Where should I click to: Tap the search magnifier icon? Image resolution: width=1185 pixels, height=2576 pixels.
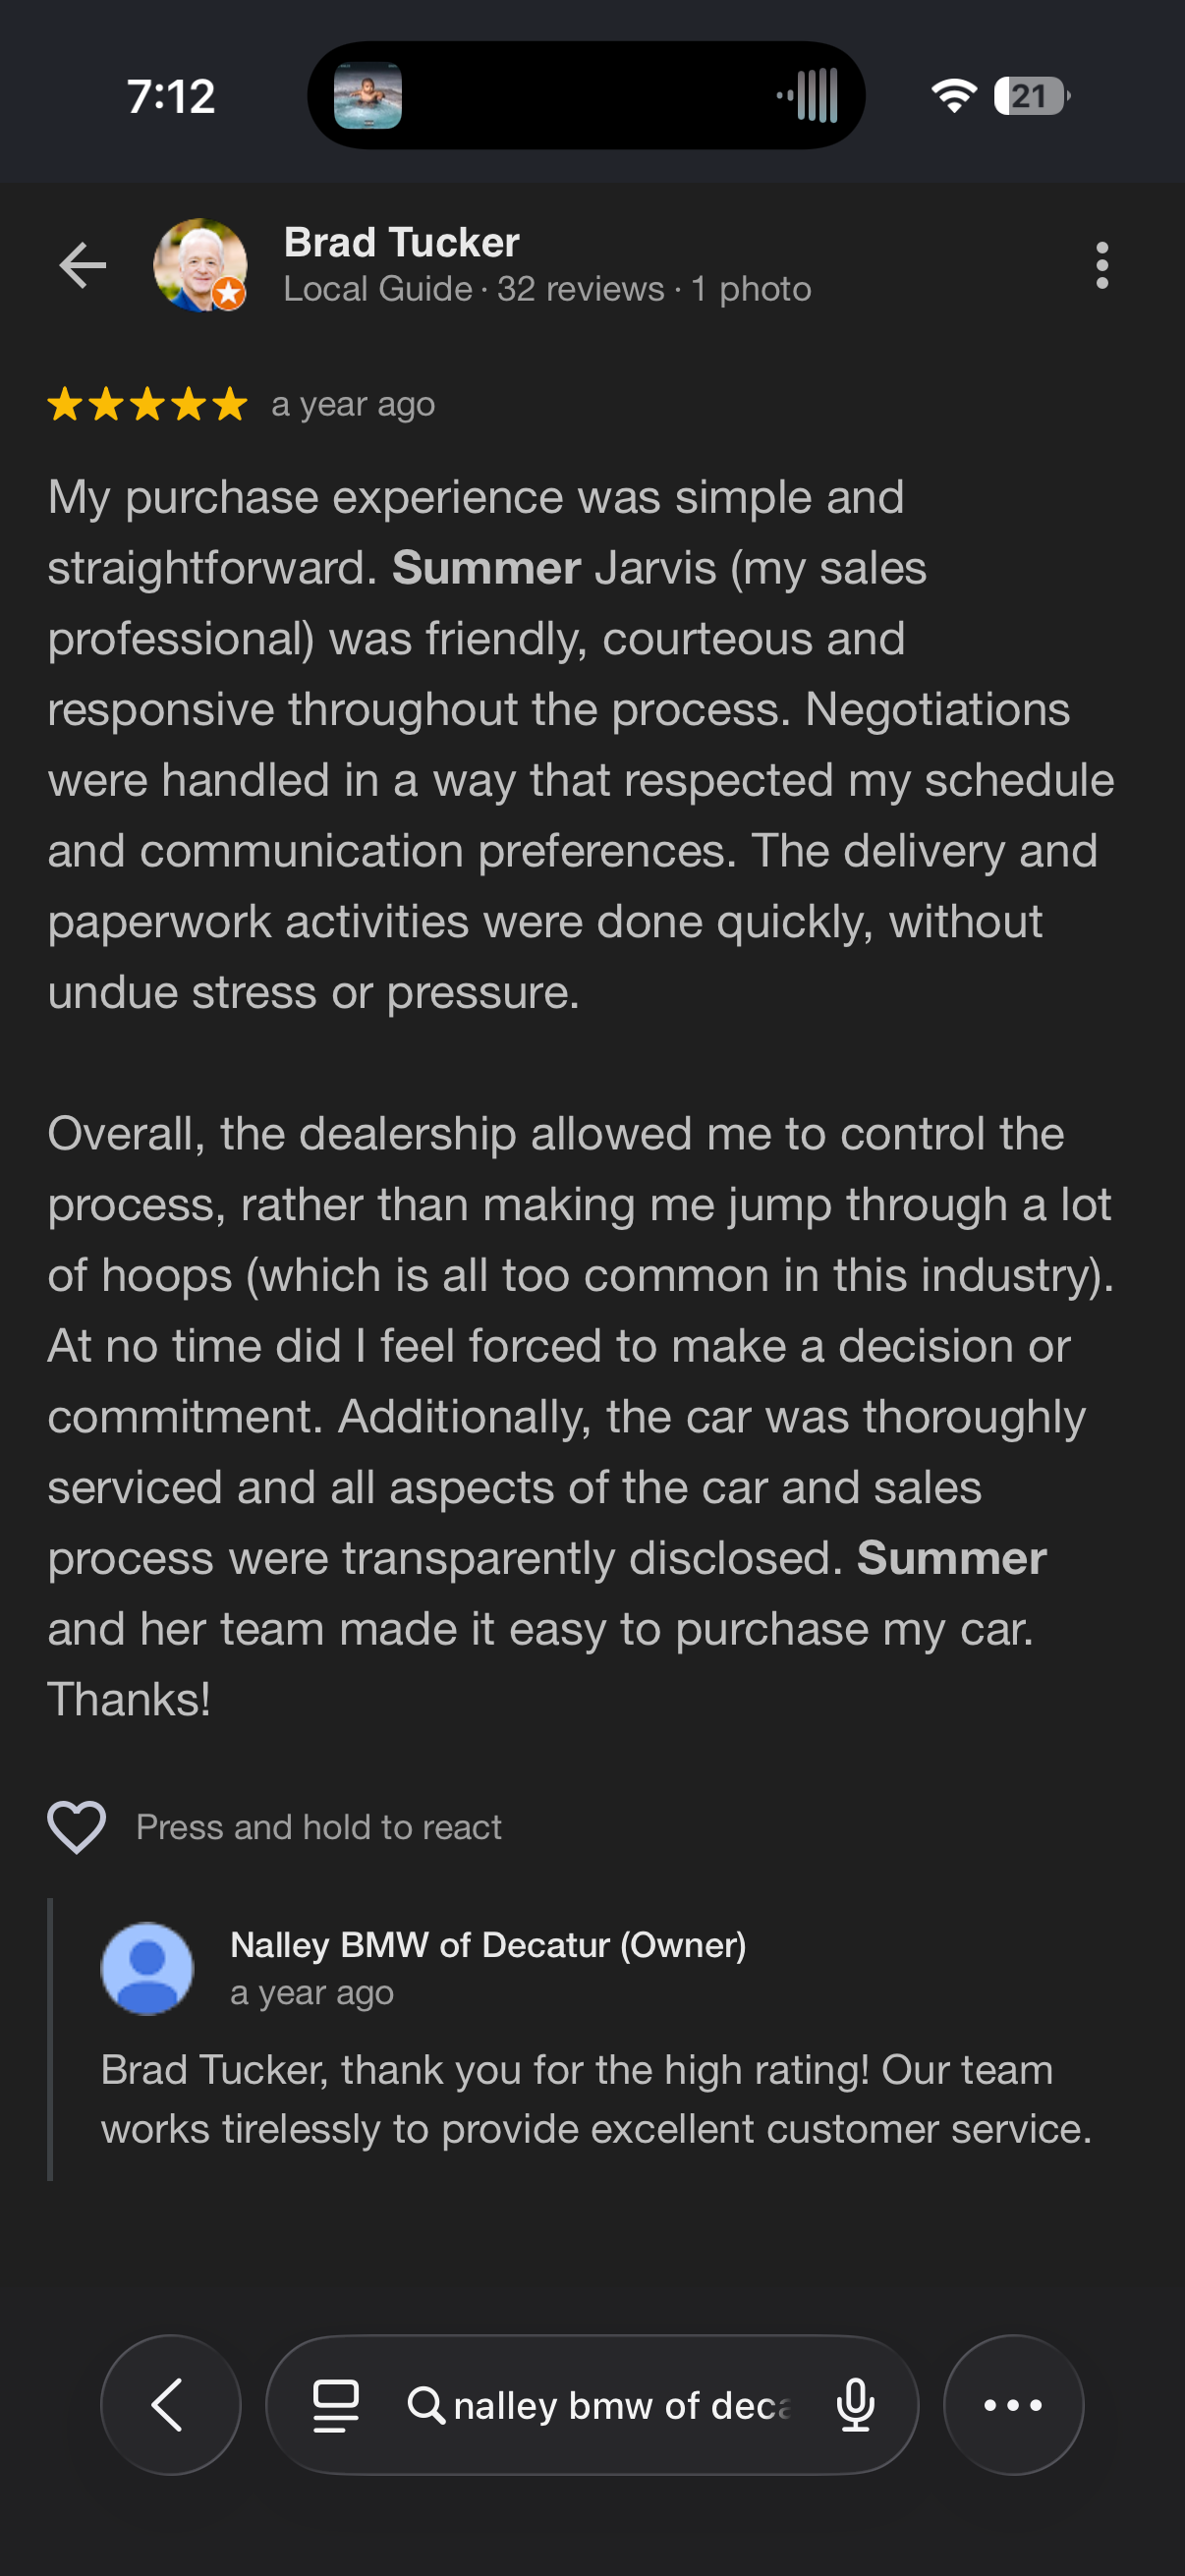[428, 2406]
